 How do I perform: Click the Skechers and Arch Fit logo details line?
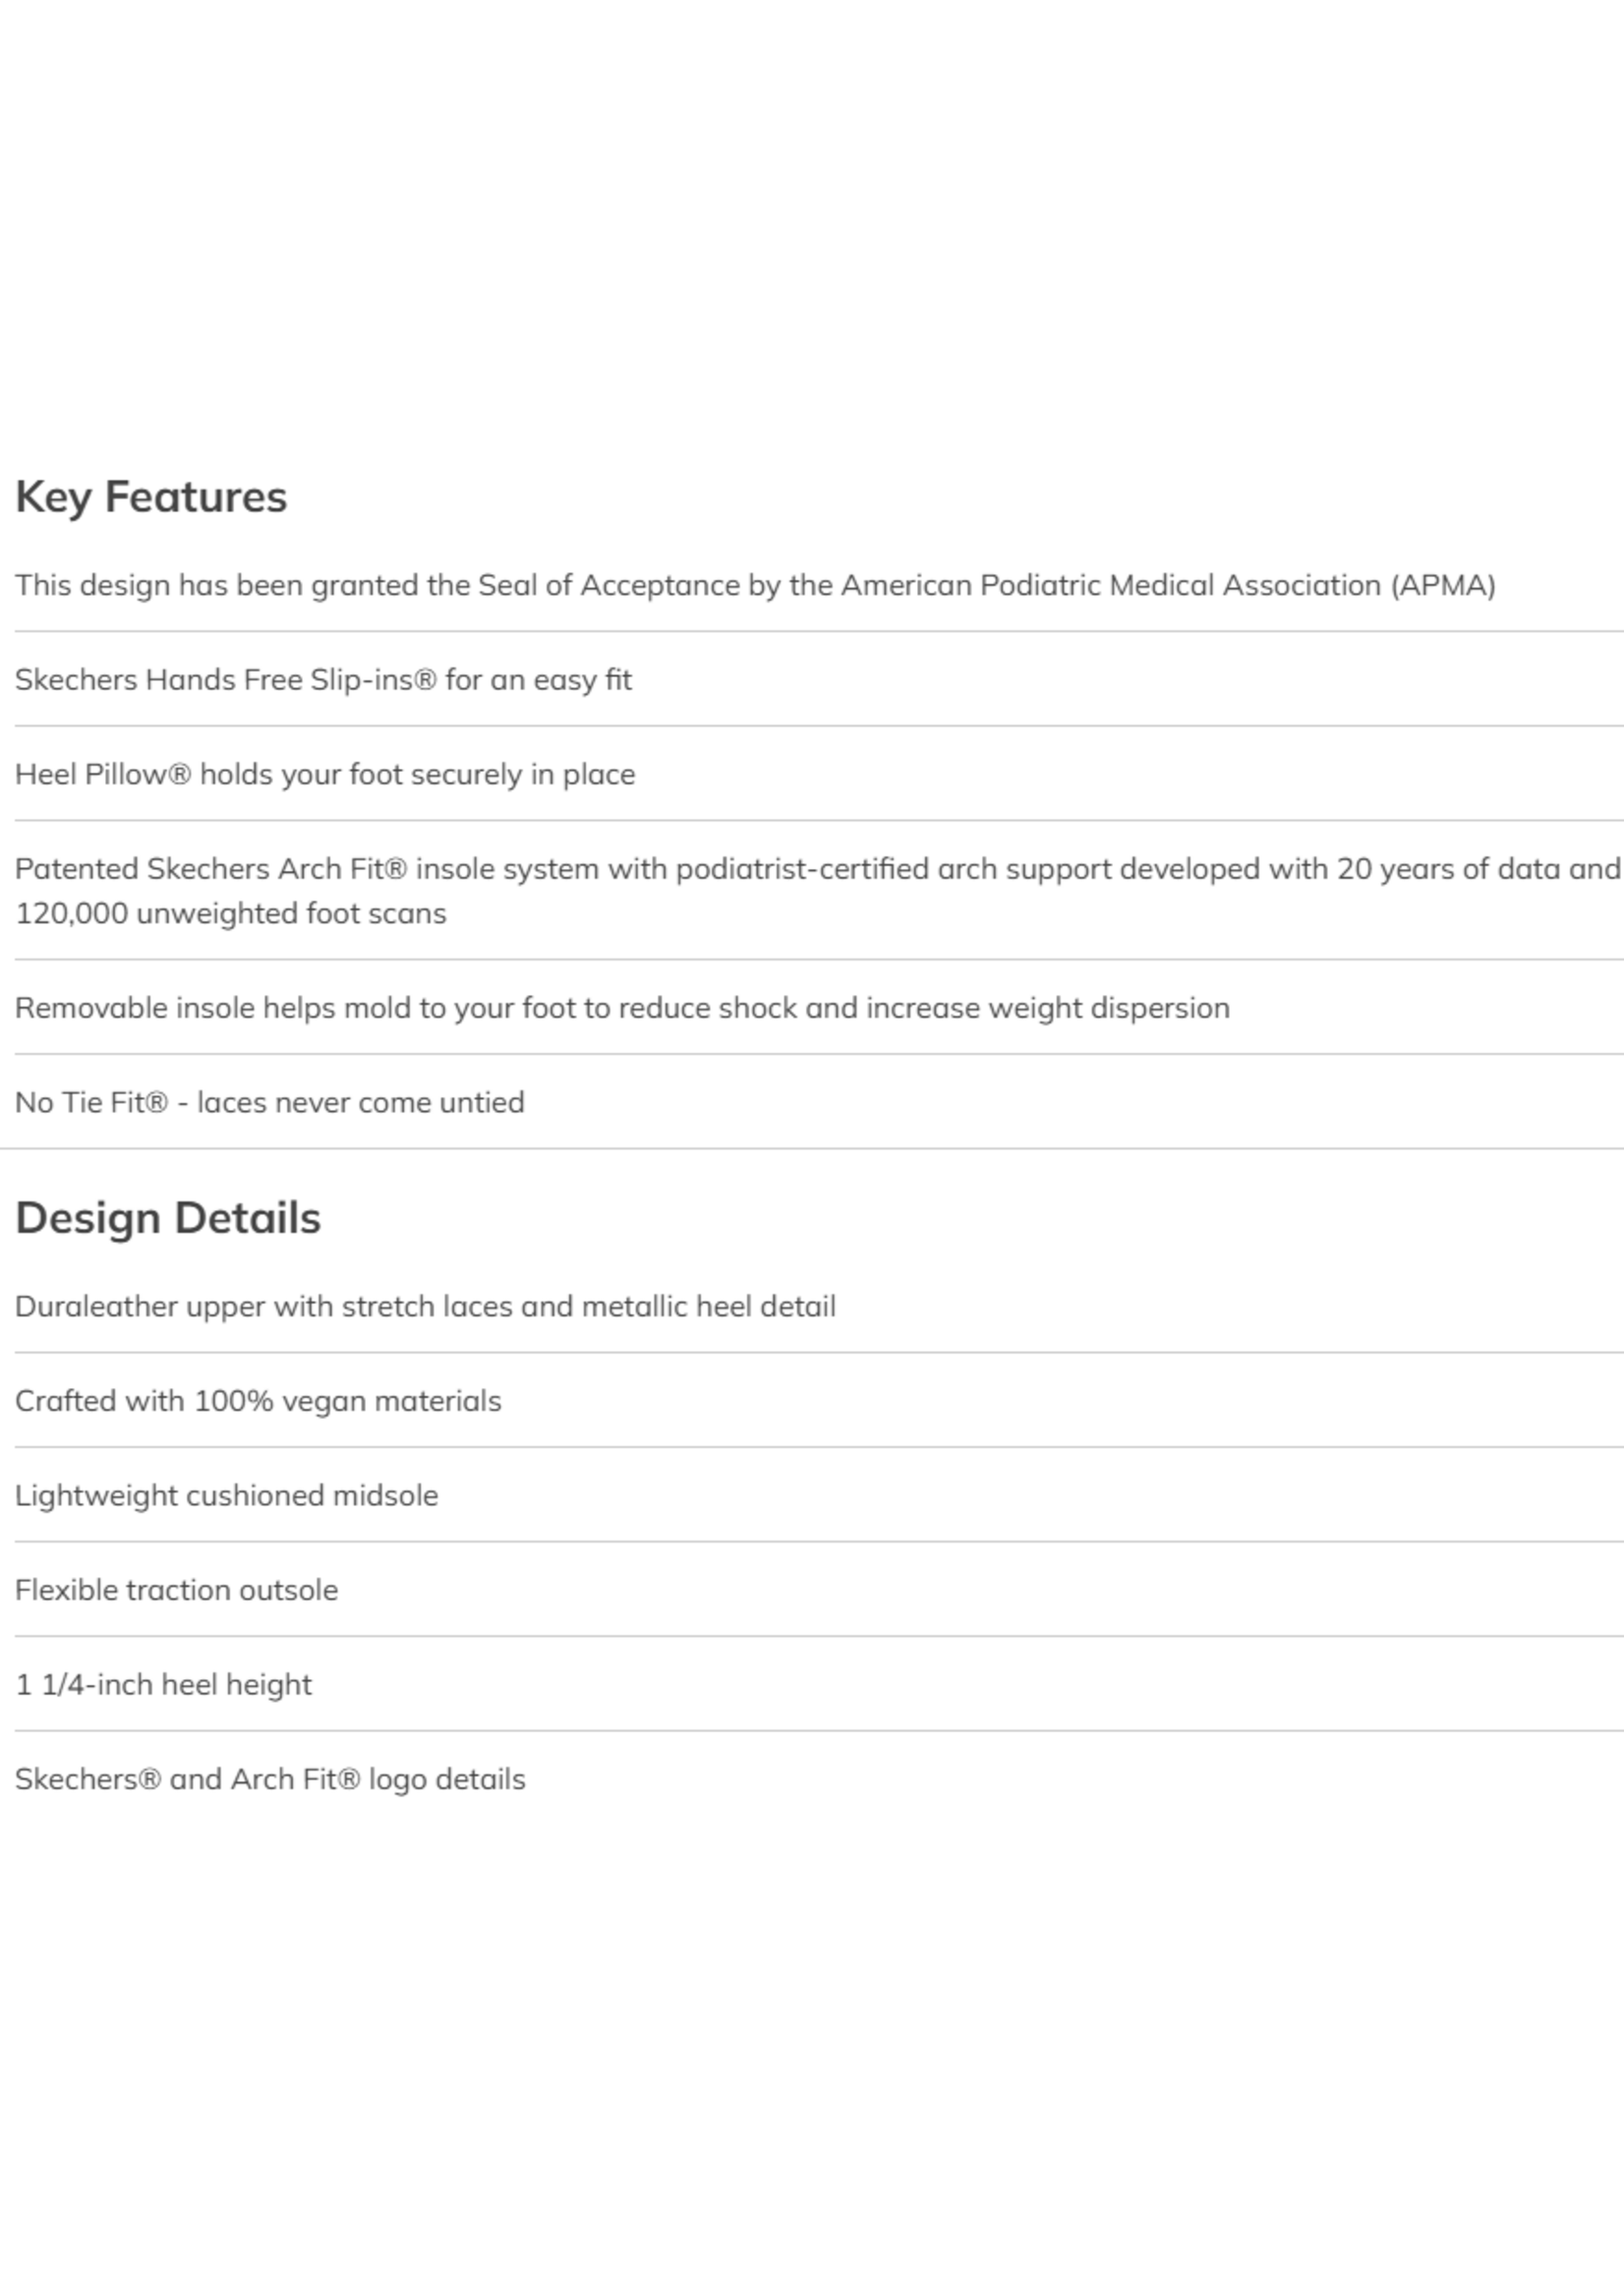[x=270, y=1779]
